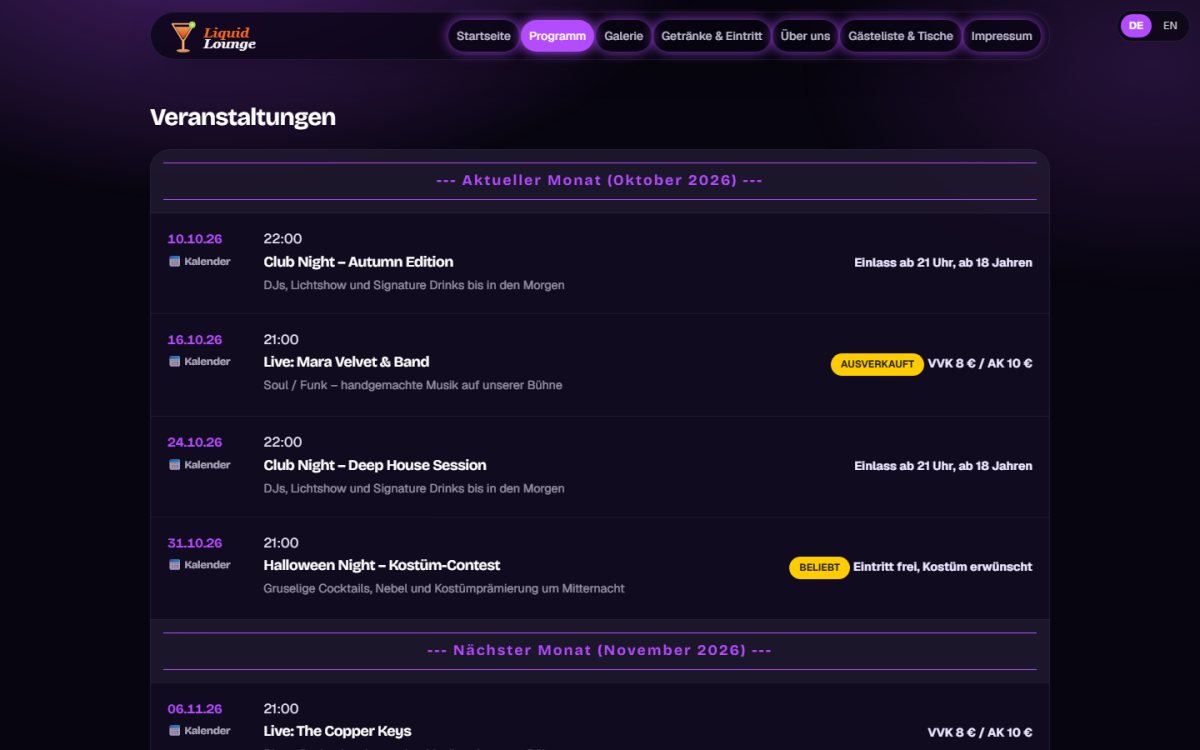The width and height of the screenshot is (1200, 750).
Task: Click the calendar icon for 24.10.26
Action: coord(174,465)
